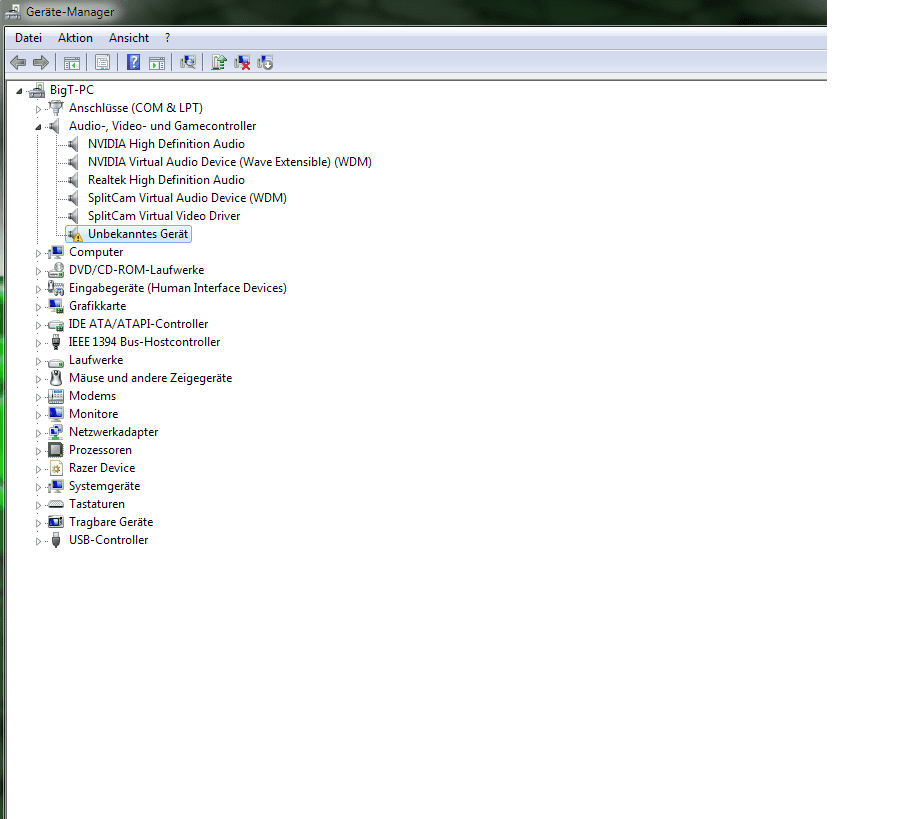Screen dimensions: 903x819
Task: Click the BigT-PC computer icon
Action: click(x=37, y=90)
